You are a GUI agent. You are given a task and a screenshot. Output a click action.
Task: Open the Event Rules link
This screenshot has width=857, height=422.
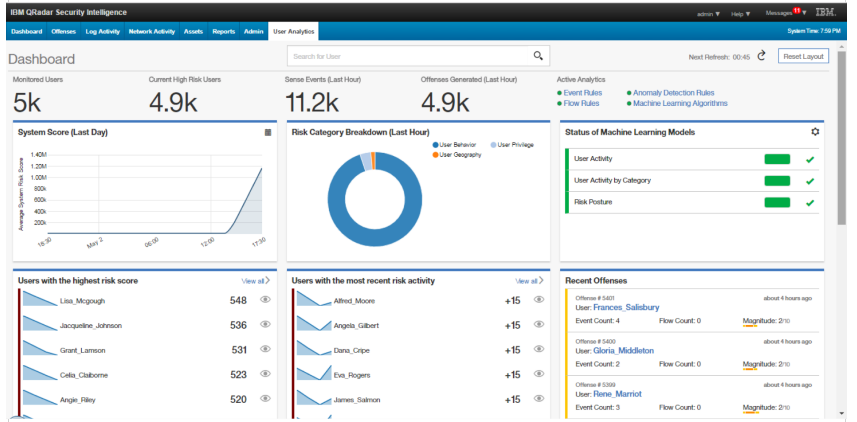point(583,93)
